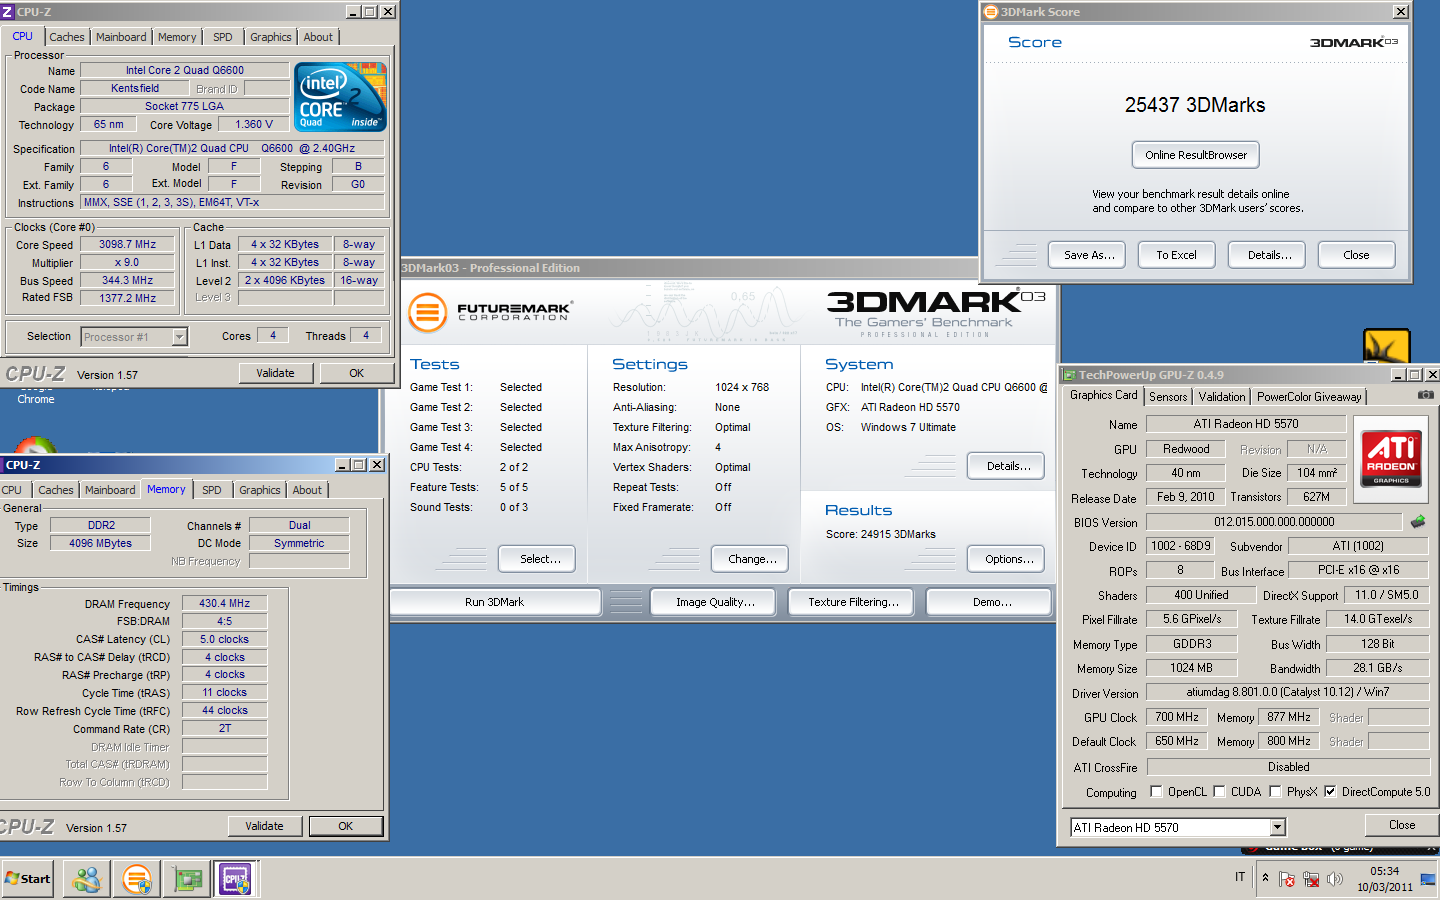Click the To Excel button
Screen dimensions: 1440x900
coord(1176,255)
